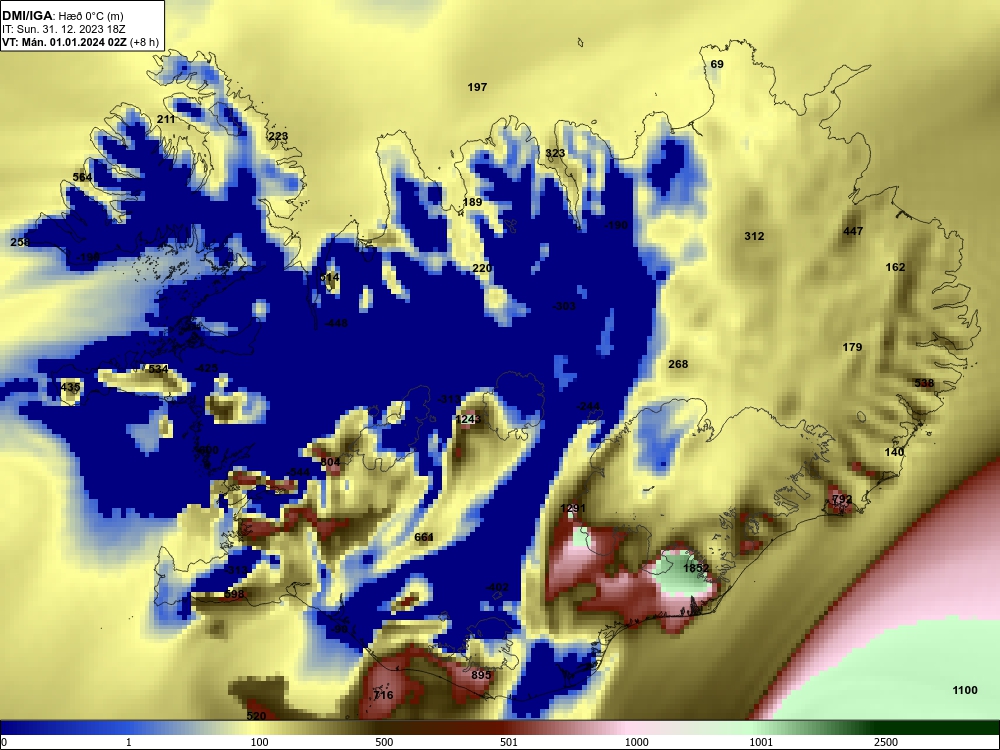Click the value 179 in the east

click(x=852, y=347)
